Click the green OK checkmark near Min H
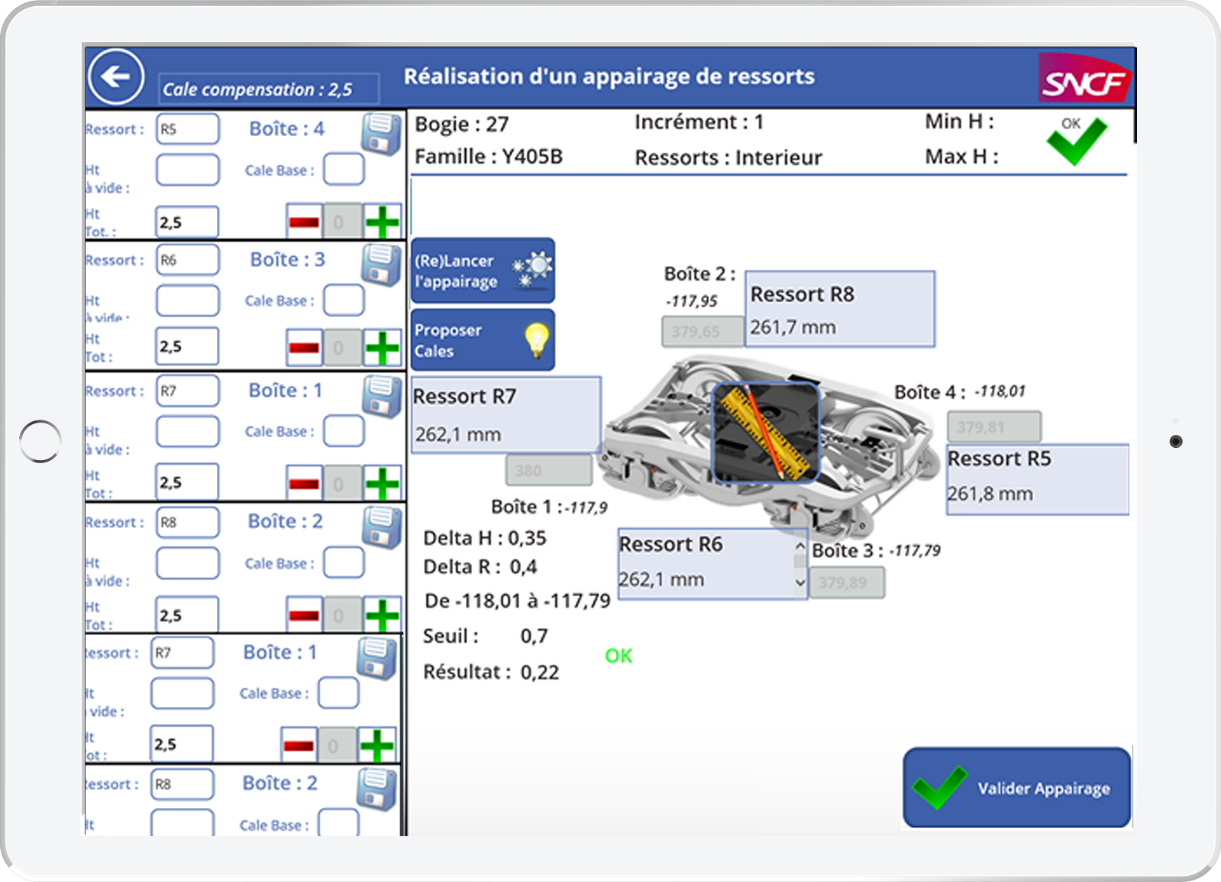This screenshot has height=882, width=1221. point(1075,141)
